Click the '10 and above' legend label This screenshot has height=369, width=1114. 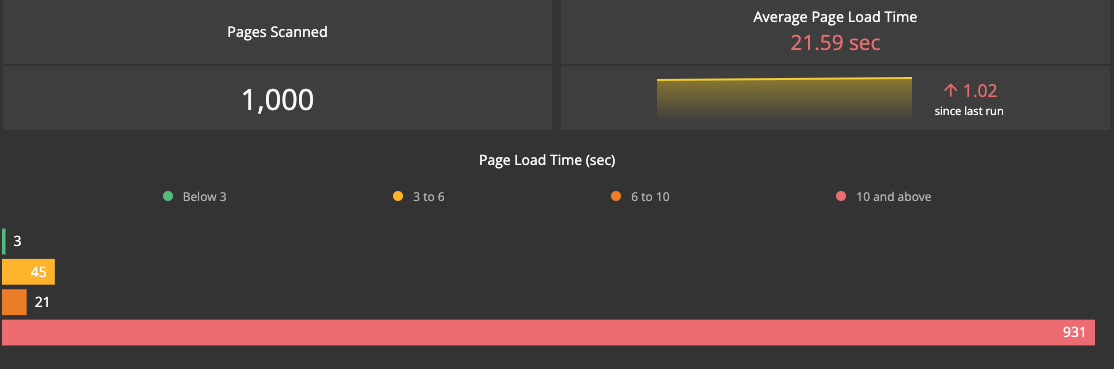coord(894,197)
